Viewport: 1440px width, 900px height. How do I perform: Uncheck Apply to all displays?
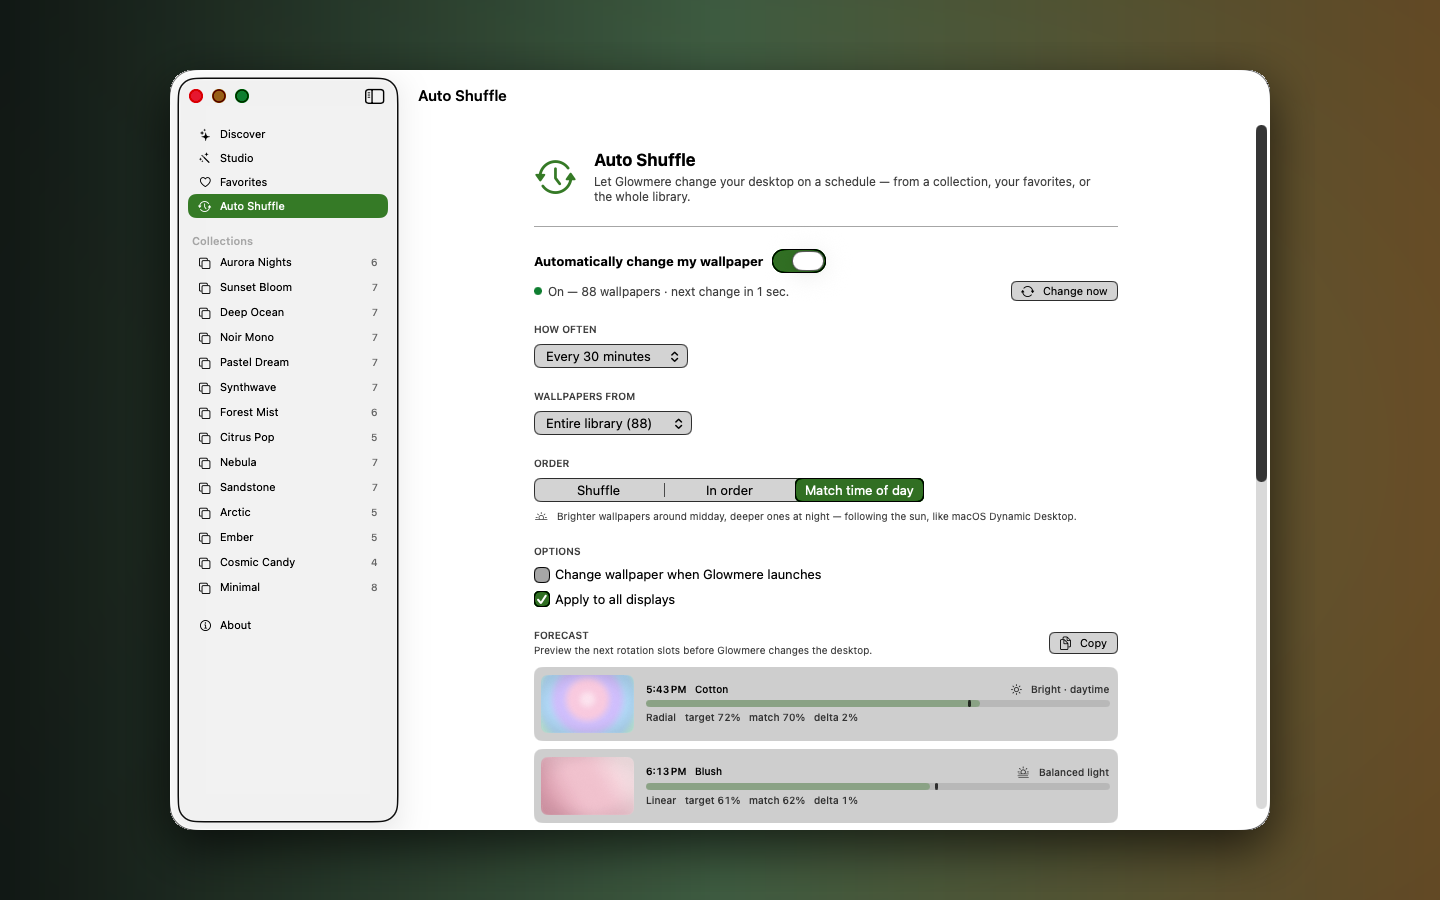[542, 600]
